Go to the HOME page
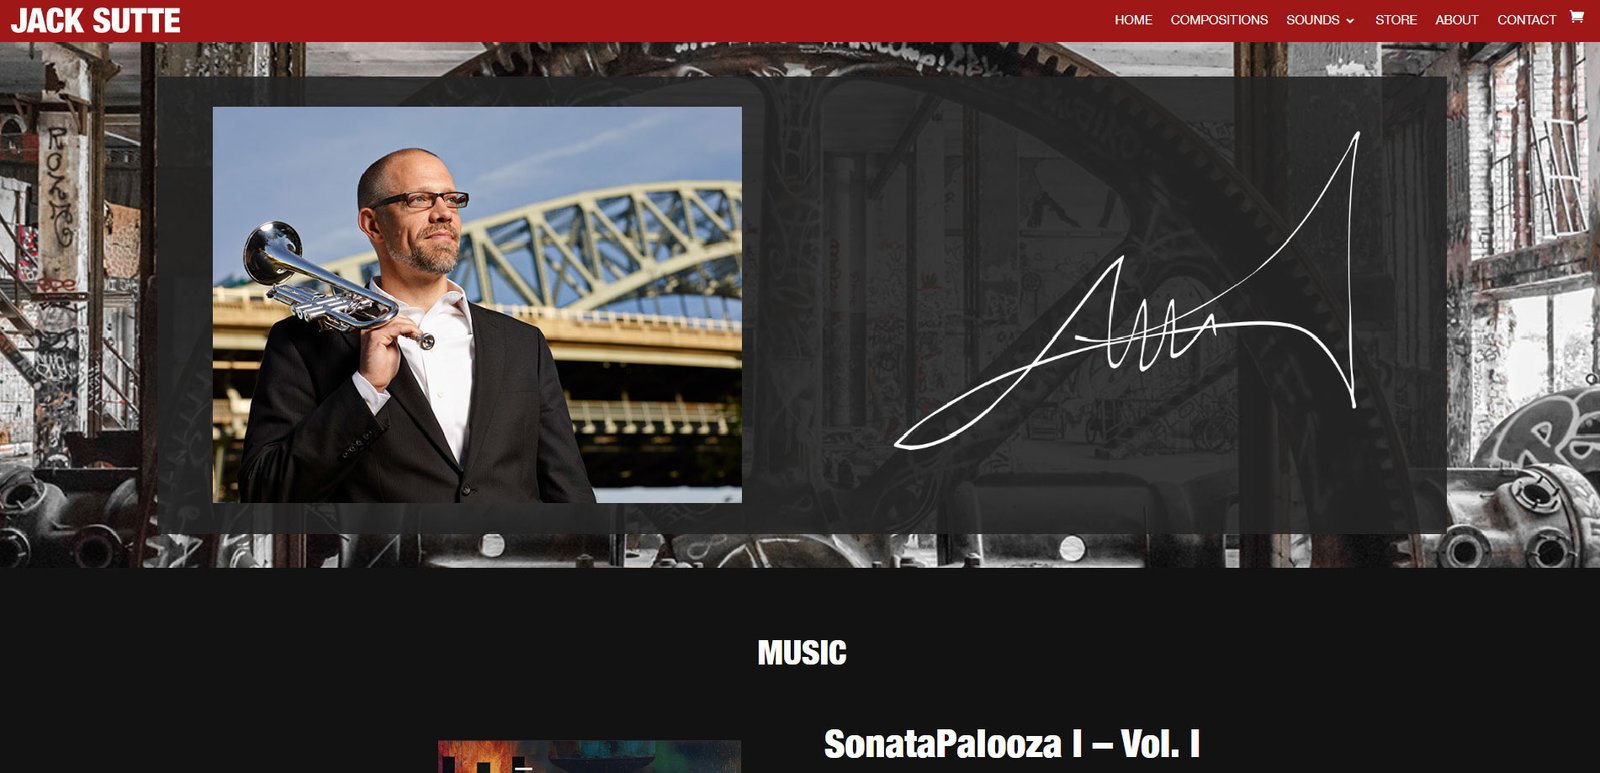The height and width of the screenshot is (773, 1600). pos(1133,20)
